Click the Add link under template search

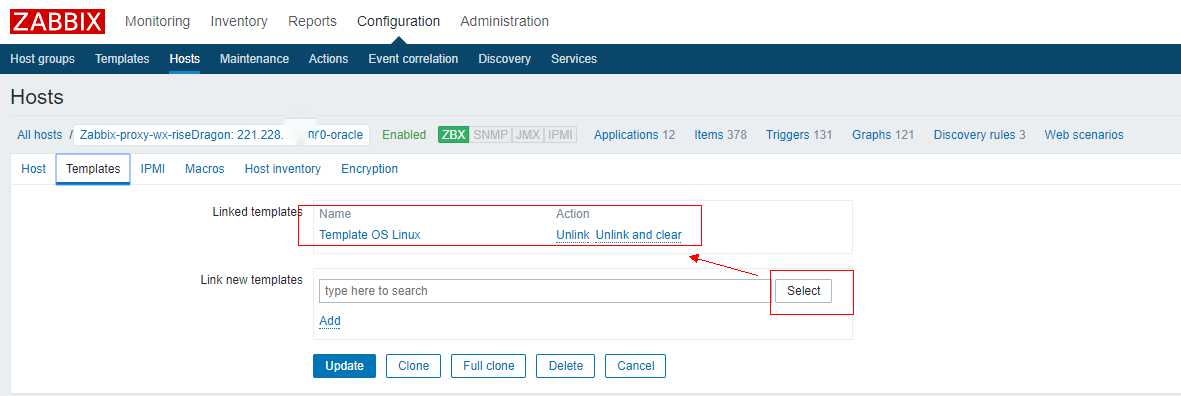pyautogui.click(x=330, y=321)
